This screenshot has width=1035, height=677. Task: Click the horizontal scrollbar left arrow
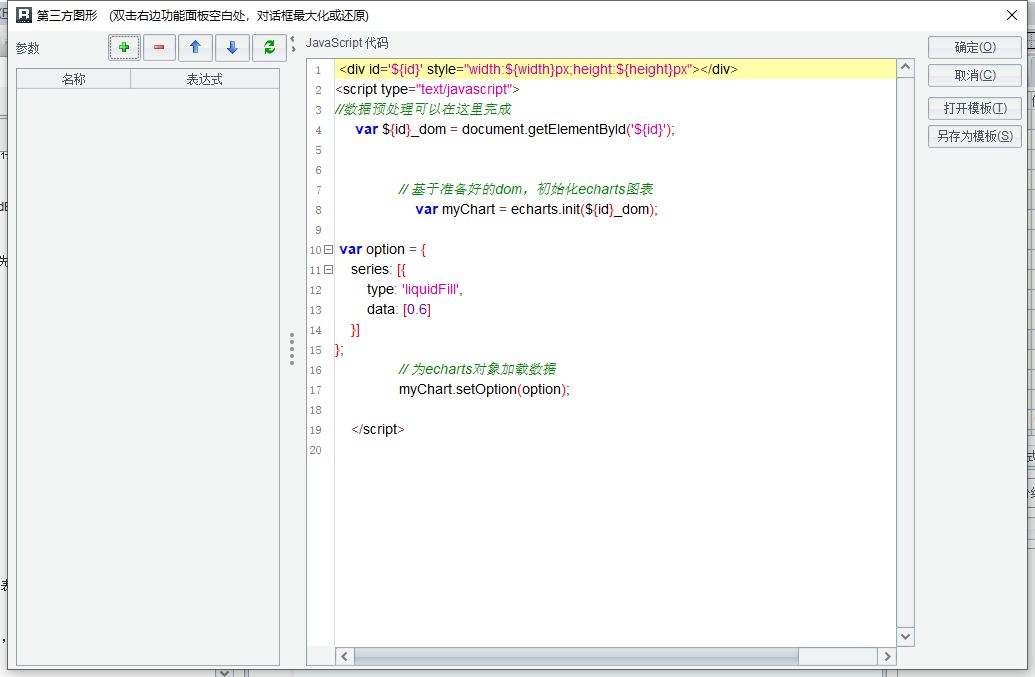(x=344, y=656)
